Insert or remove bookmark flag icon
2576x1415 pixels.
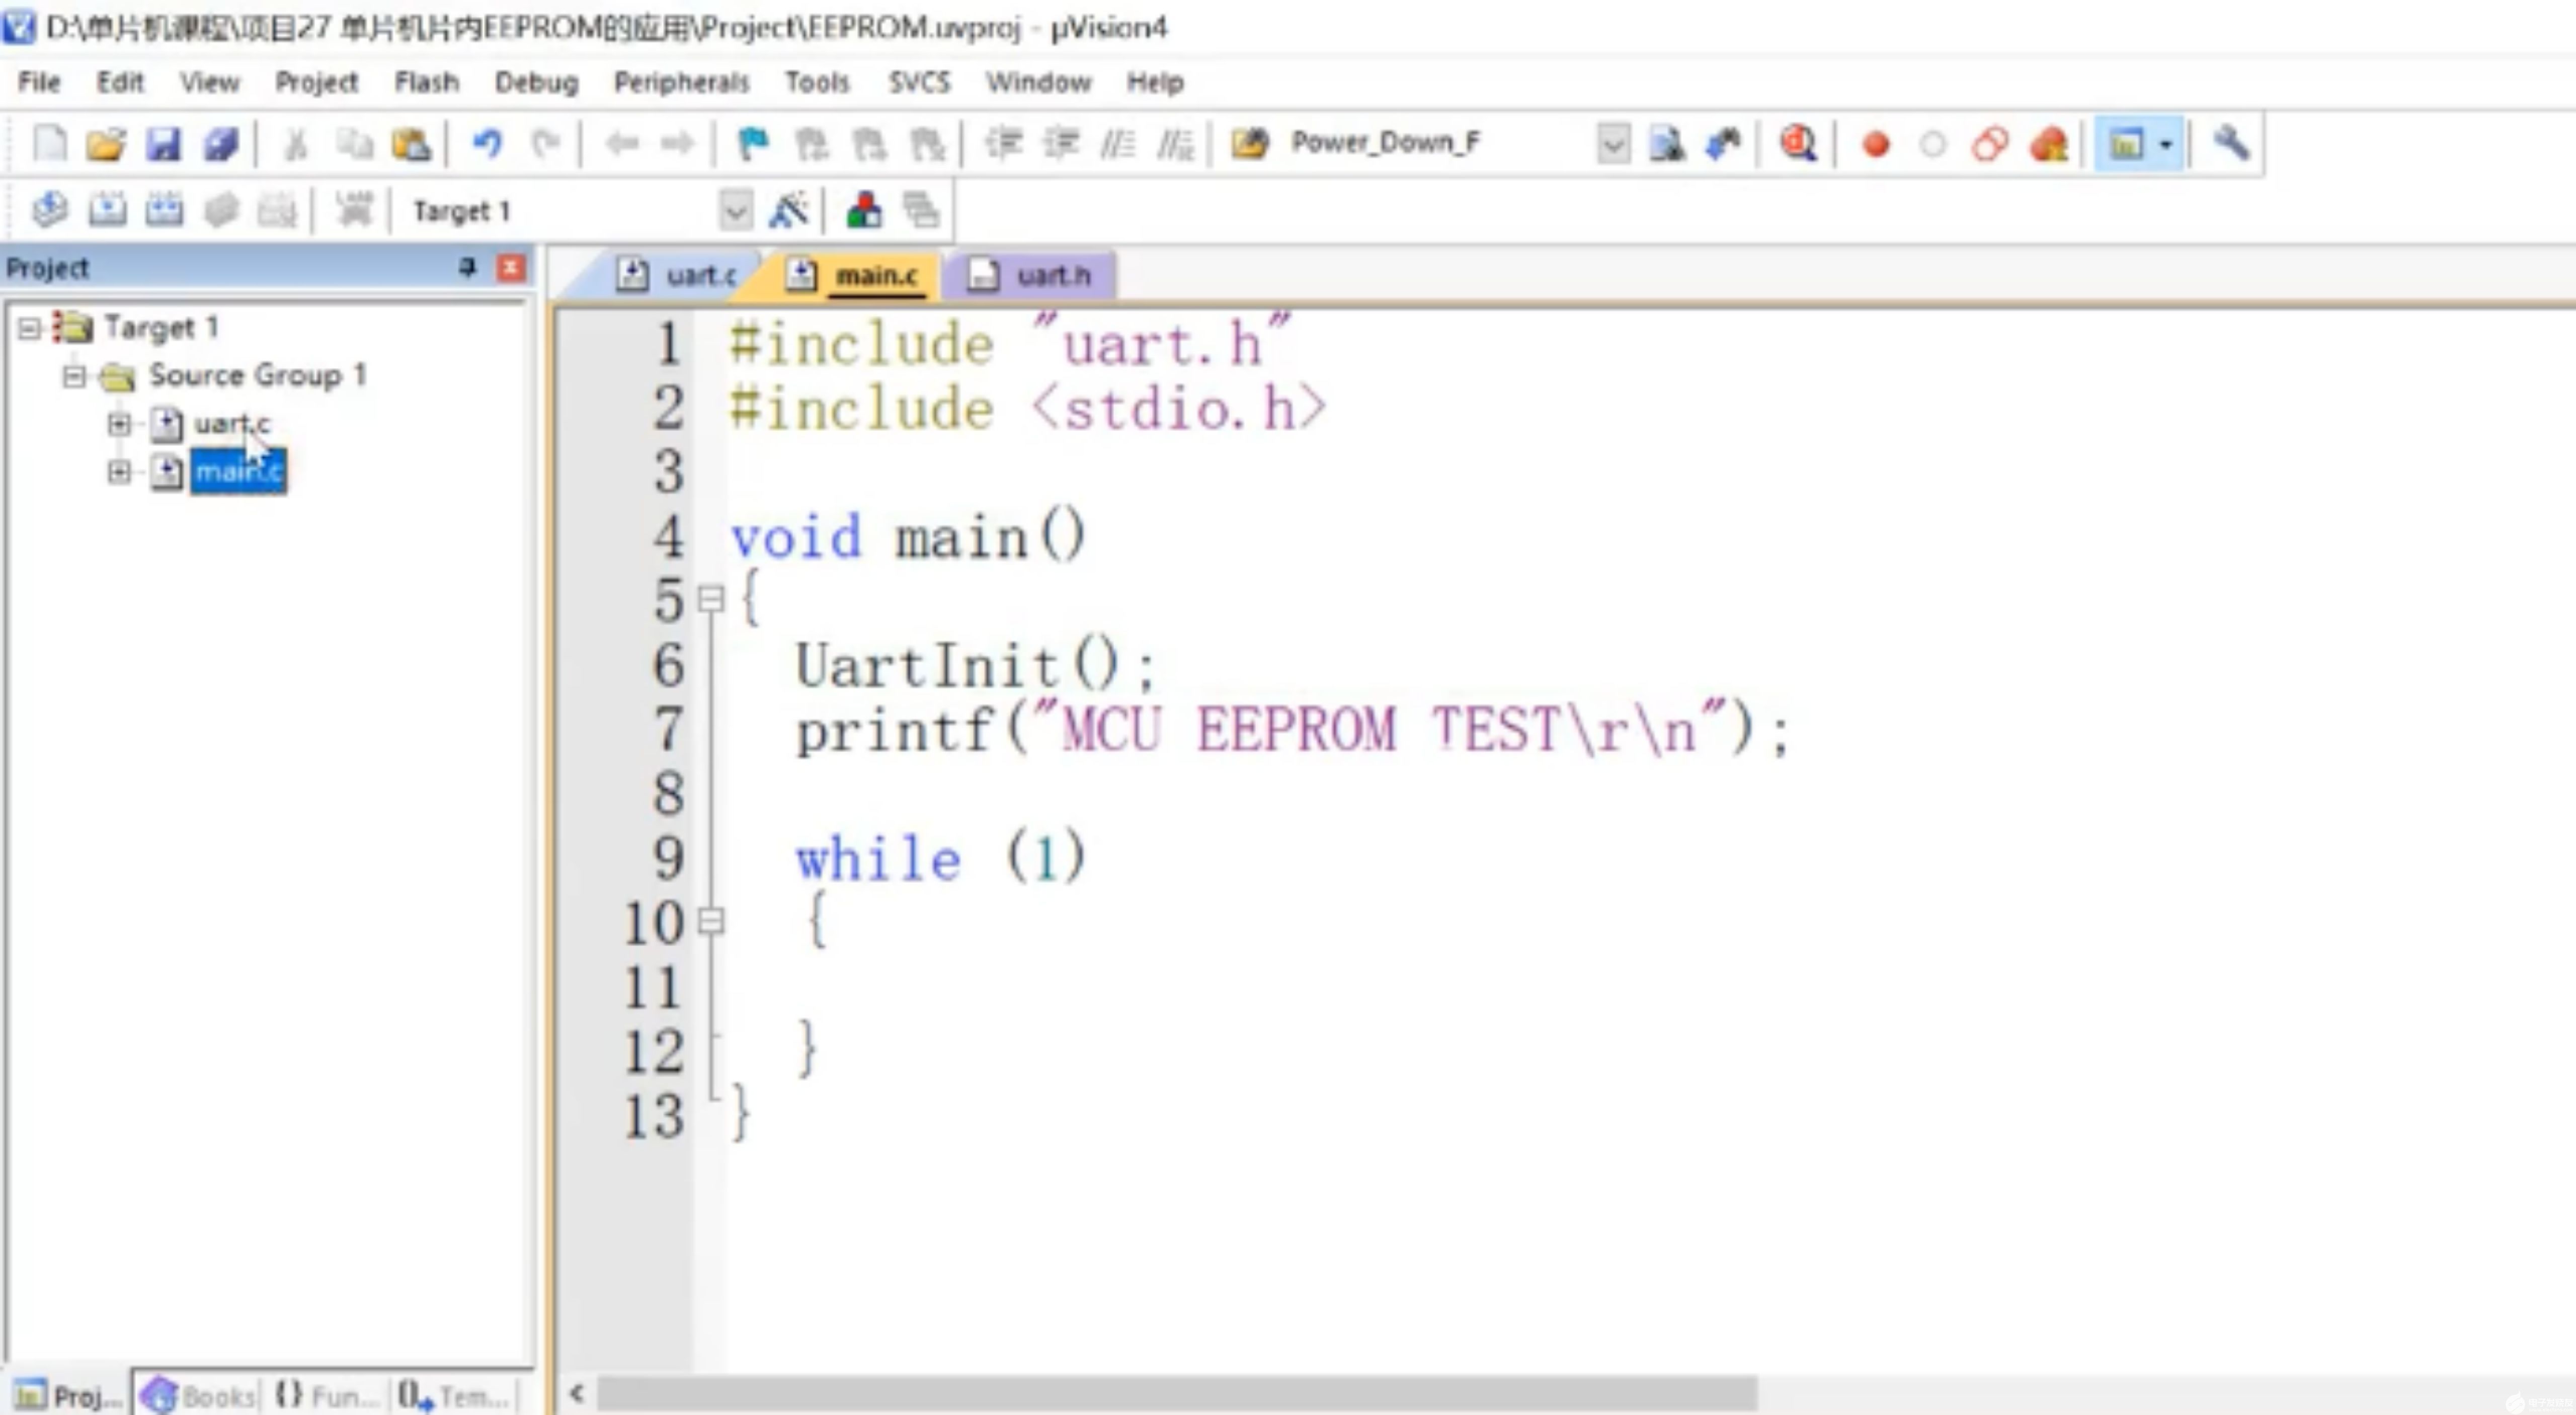coord(752,144)
